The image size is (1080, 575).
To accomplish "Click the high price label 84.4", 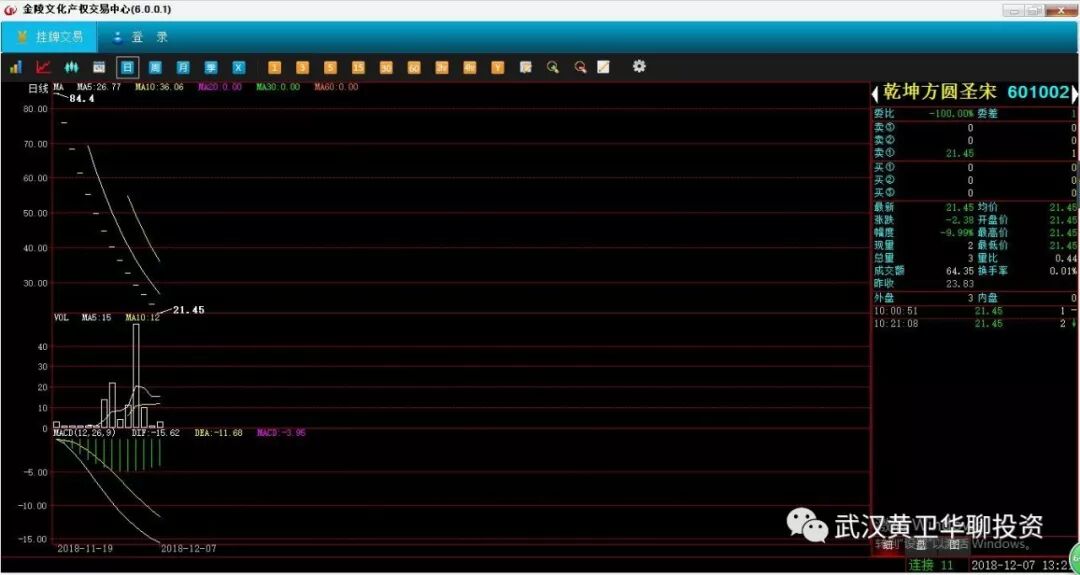I will pyautogui.click(x=82, y=99).
